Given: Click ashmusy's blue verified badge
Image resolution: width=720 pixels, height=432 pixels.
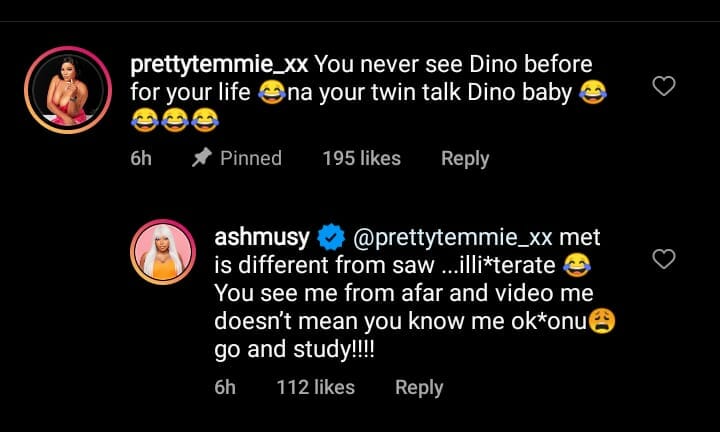Looking at the screenshot, I should [x=328, y=238].
